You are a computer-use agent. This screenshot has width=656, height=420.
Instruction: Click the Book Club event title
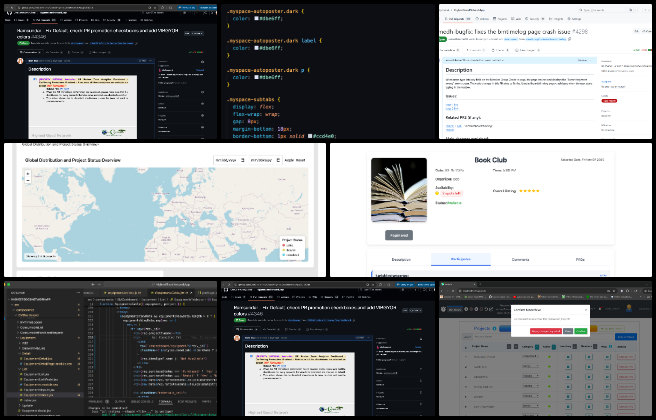coord(490,160)
